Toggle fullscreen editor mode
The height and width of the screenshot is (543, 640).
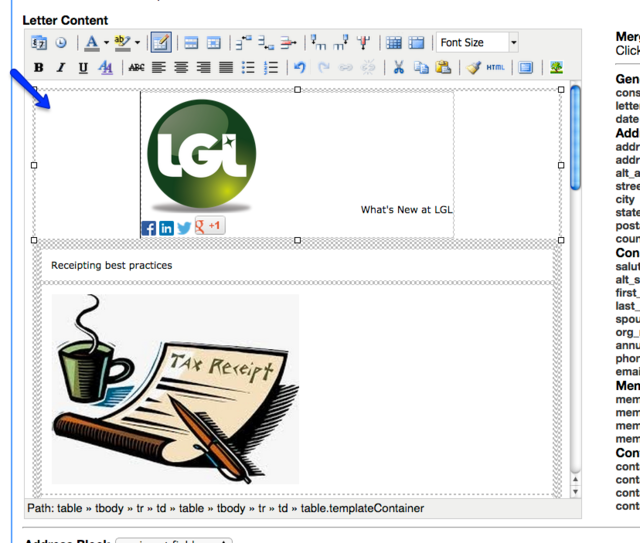526,67
